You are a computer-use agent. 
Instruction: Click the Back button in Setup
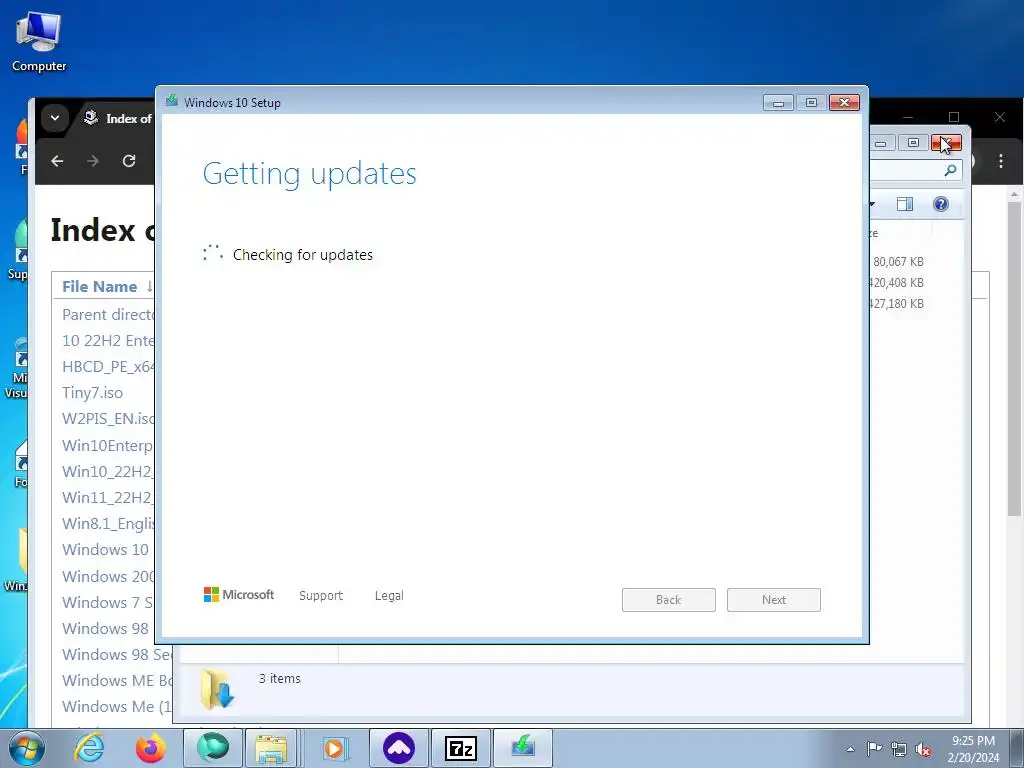(669, 600)
